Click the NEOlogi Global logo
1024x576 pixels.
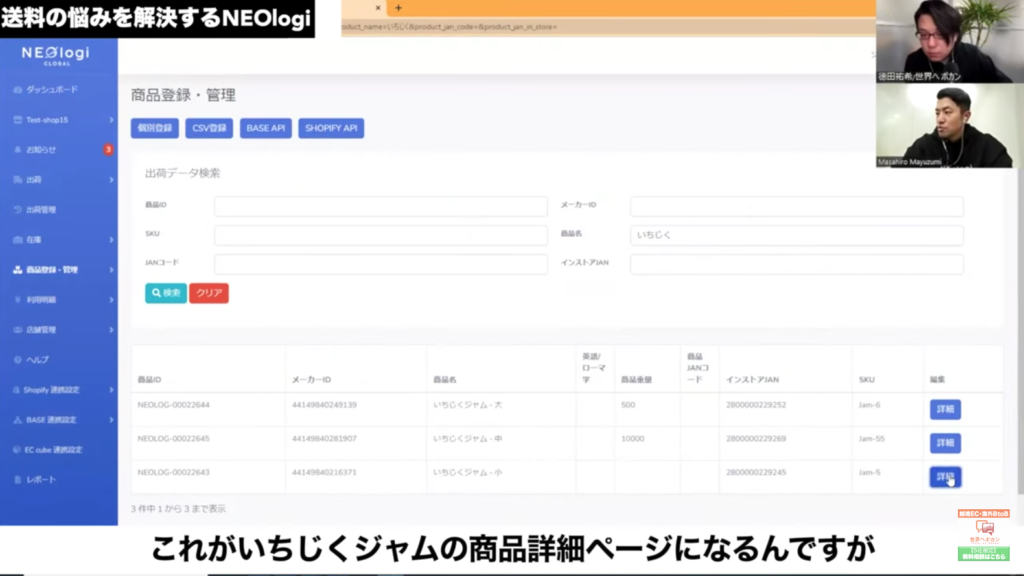point(56,56)
